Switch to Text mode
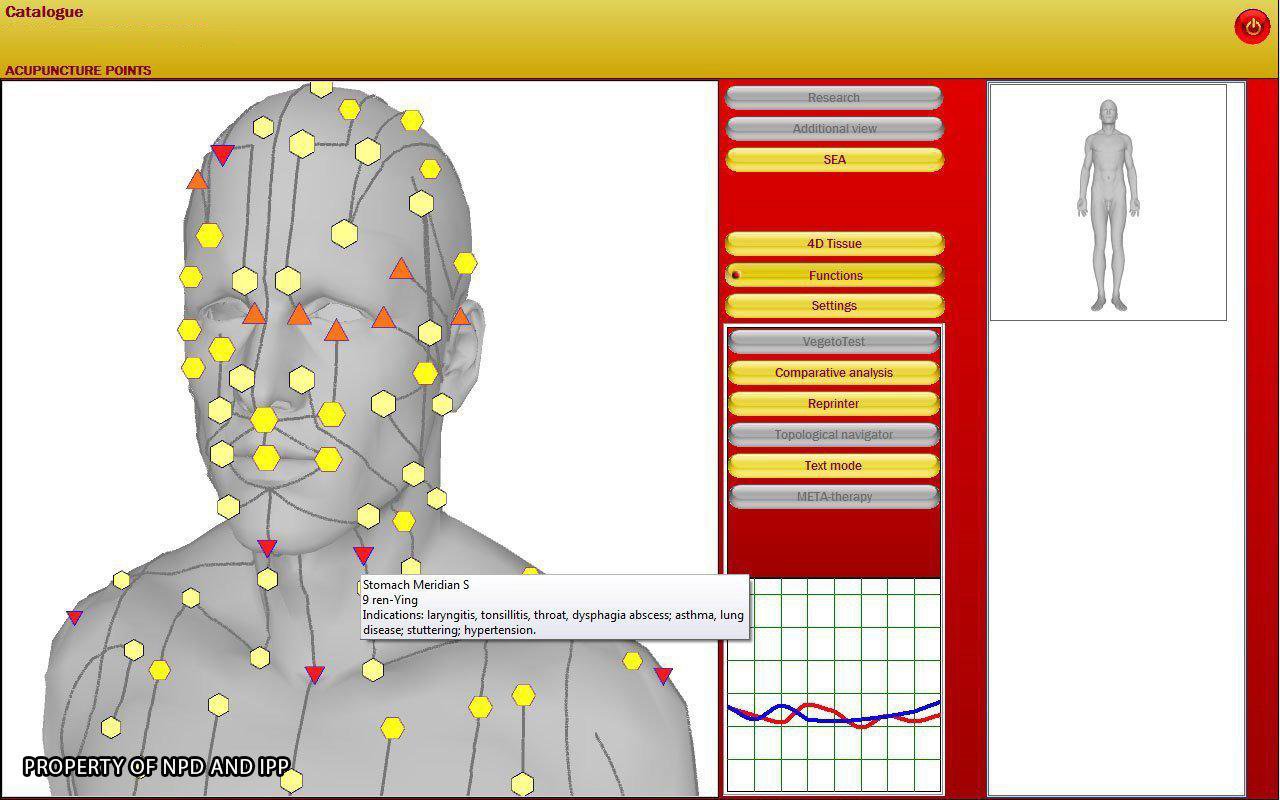Viewport: 1280px width, 800px height. [833, 465]
